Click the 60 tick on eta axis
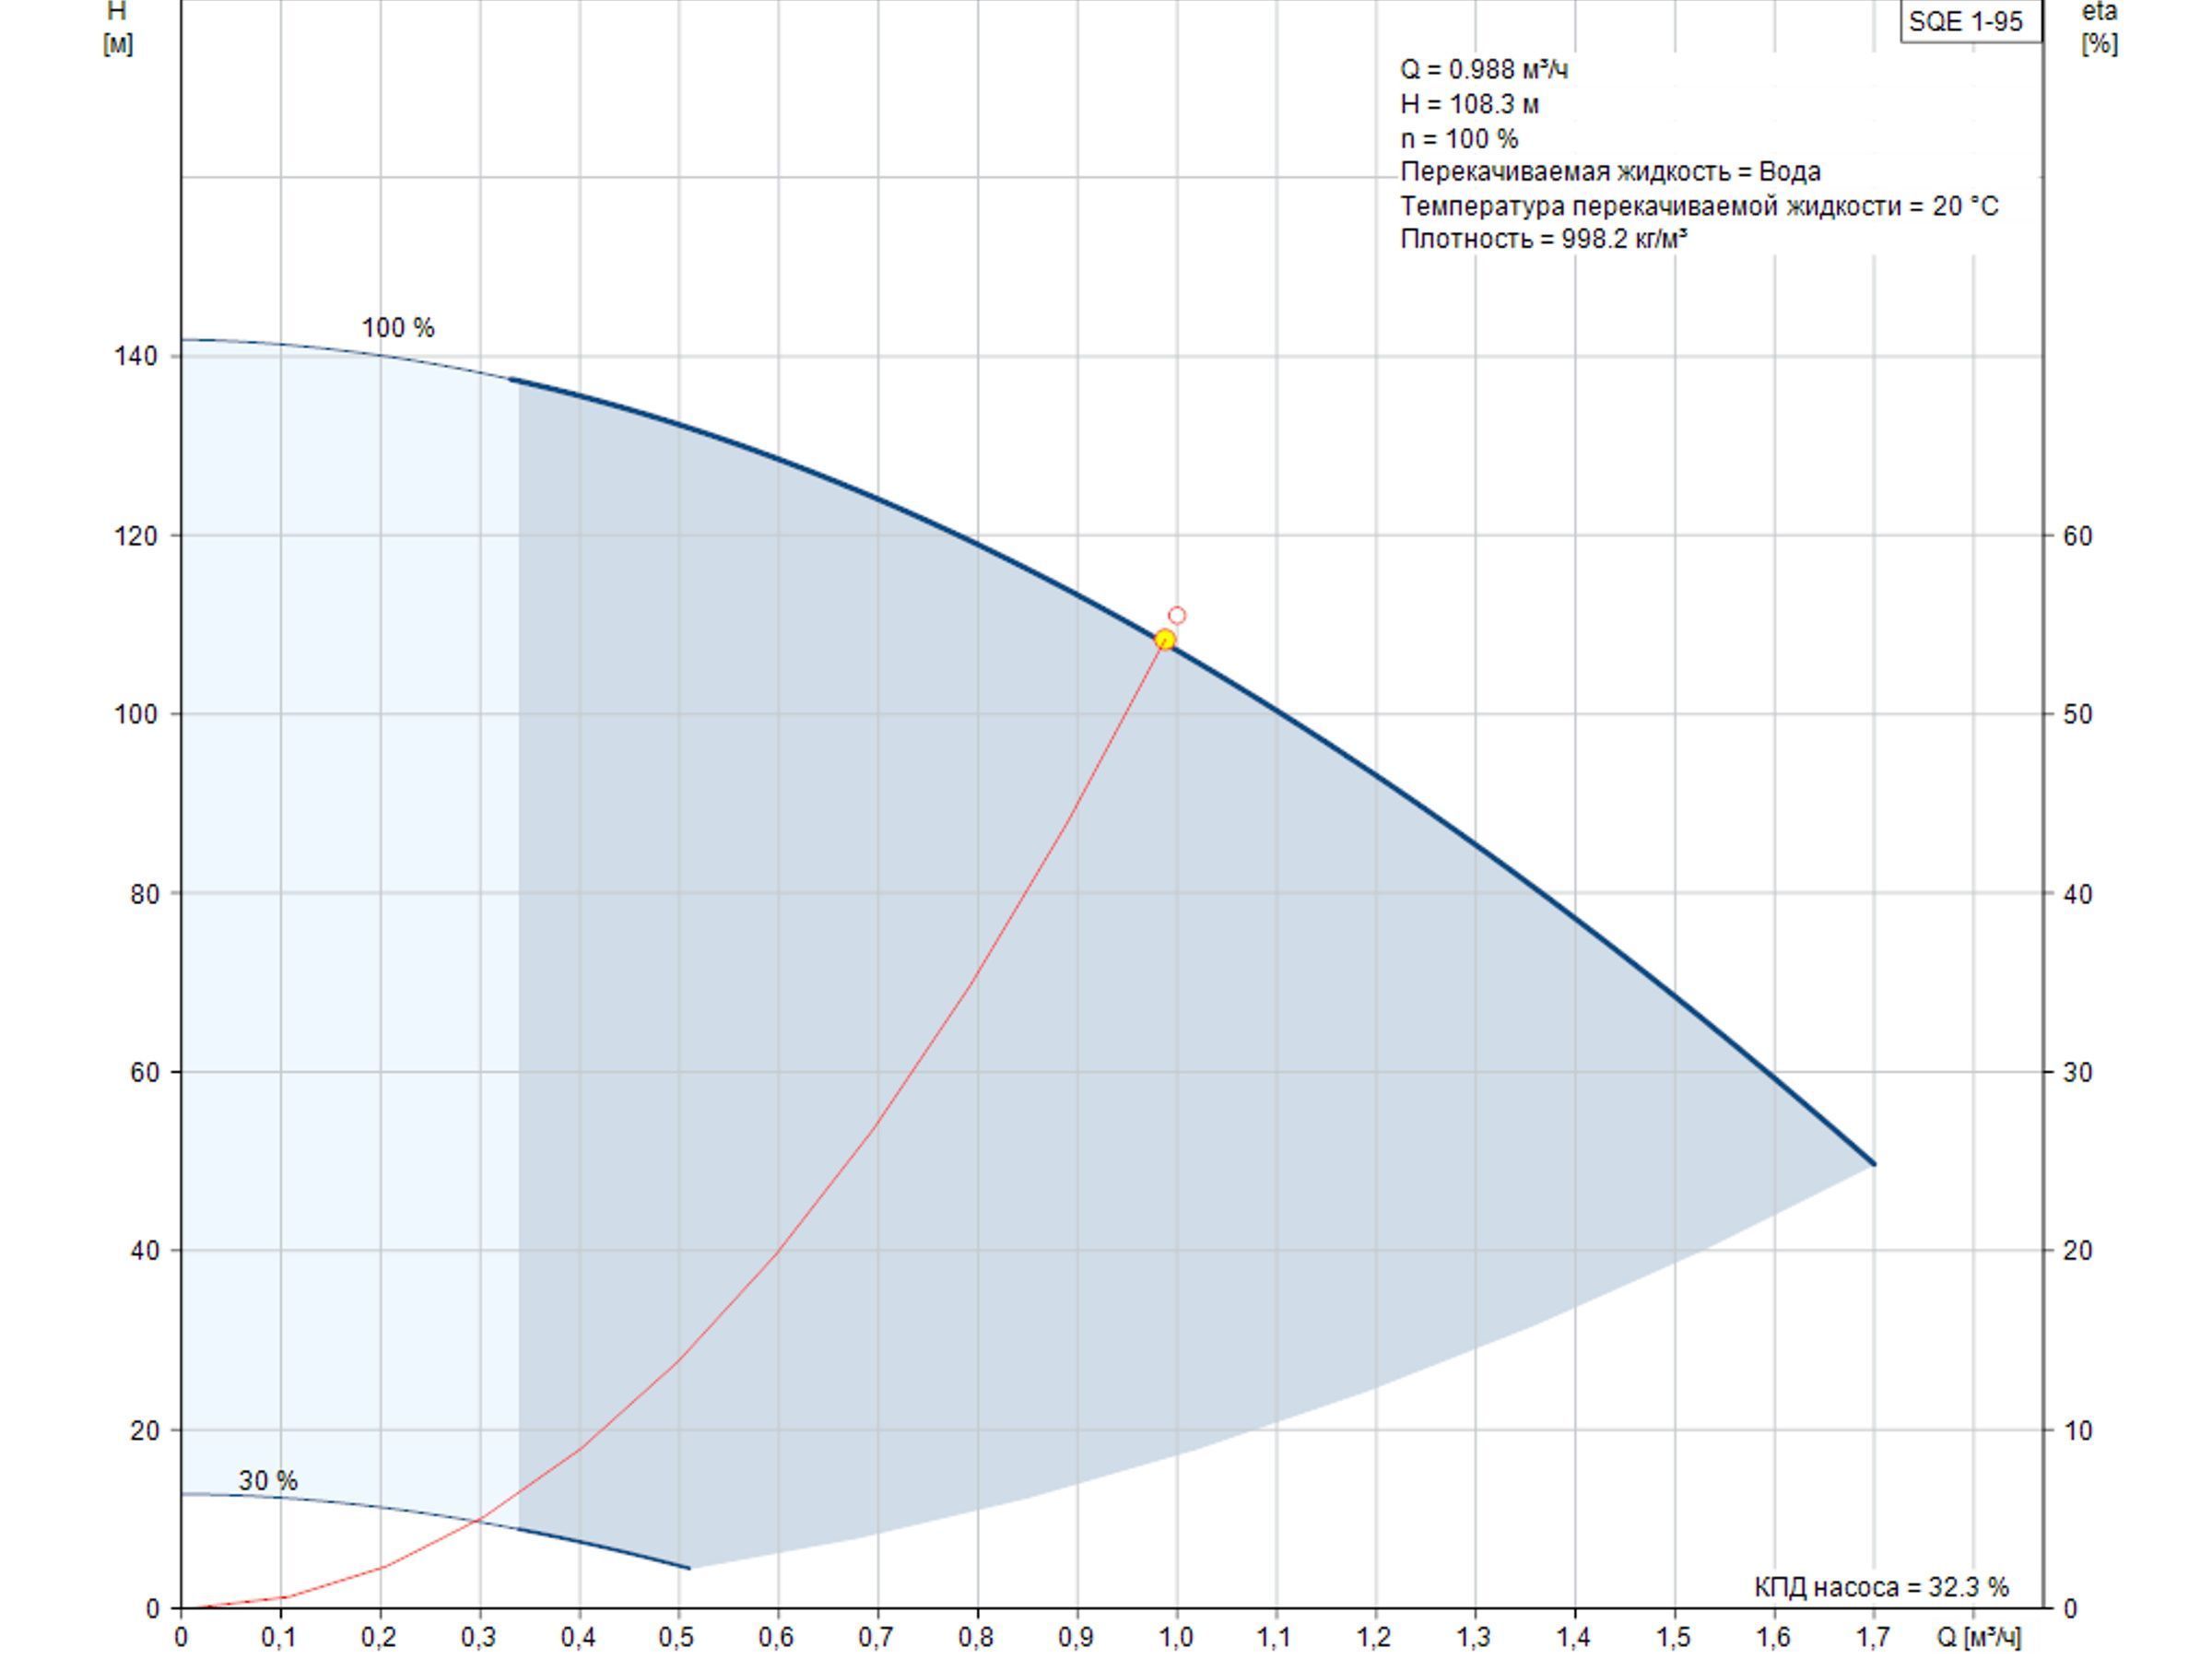Screen dimensions: 2212x1659 (x=2077, y=536)
